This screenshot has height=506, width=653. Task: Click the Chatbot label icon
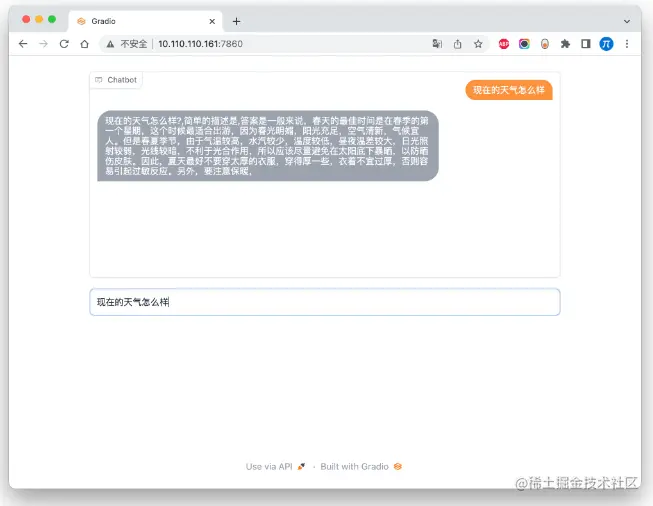point(99,80)
